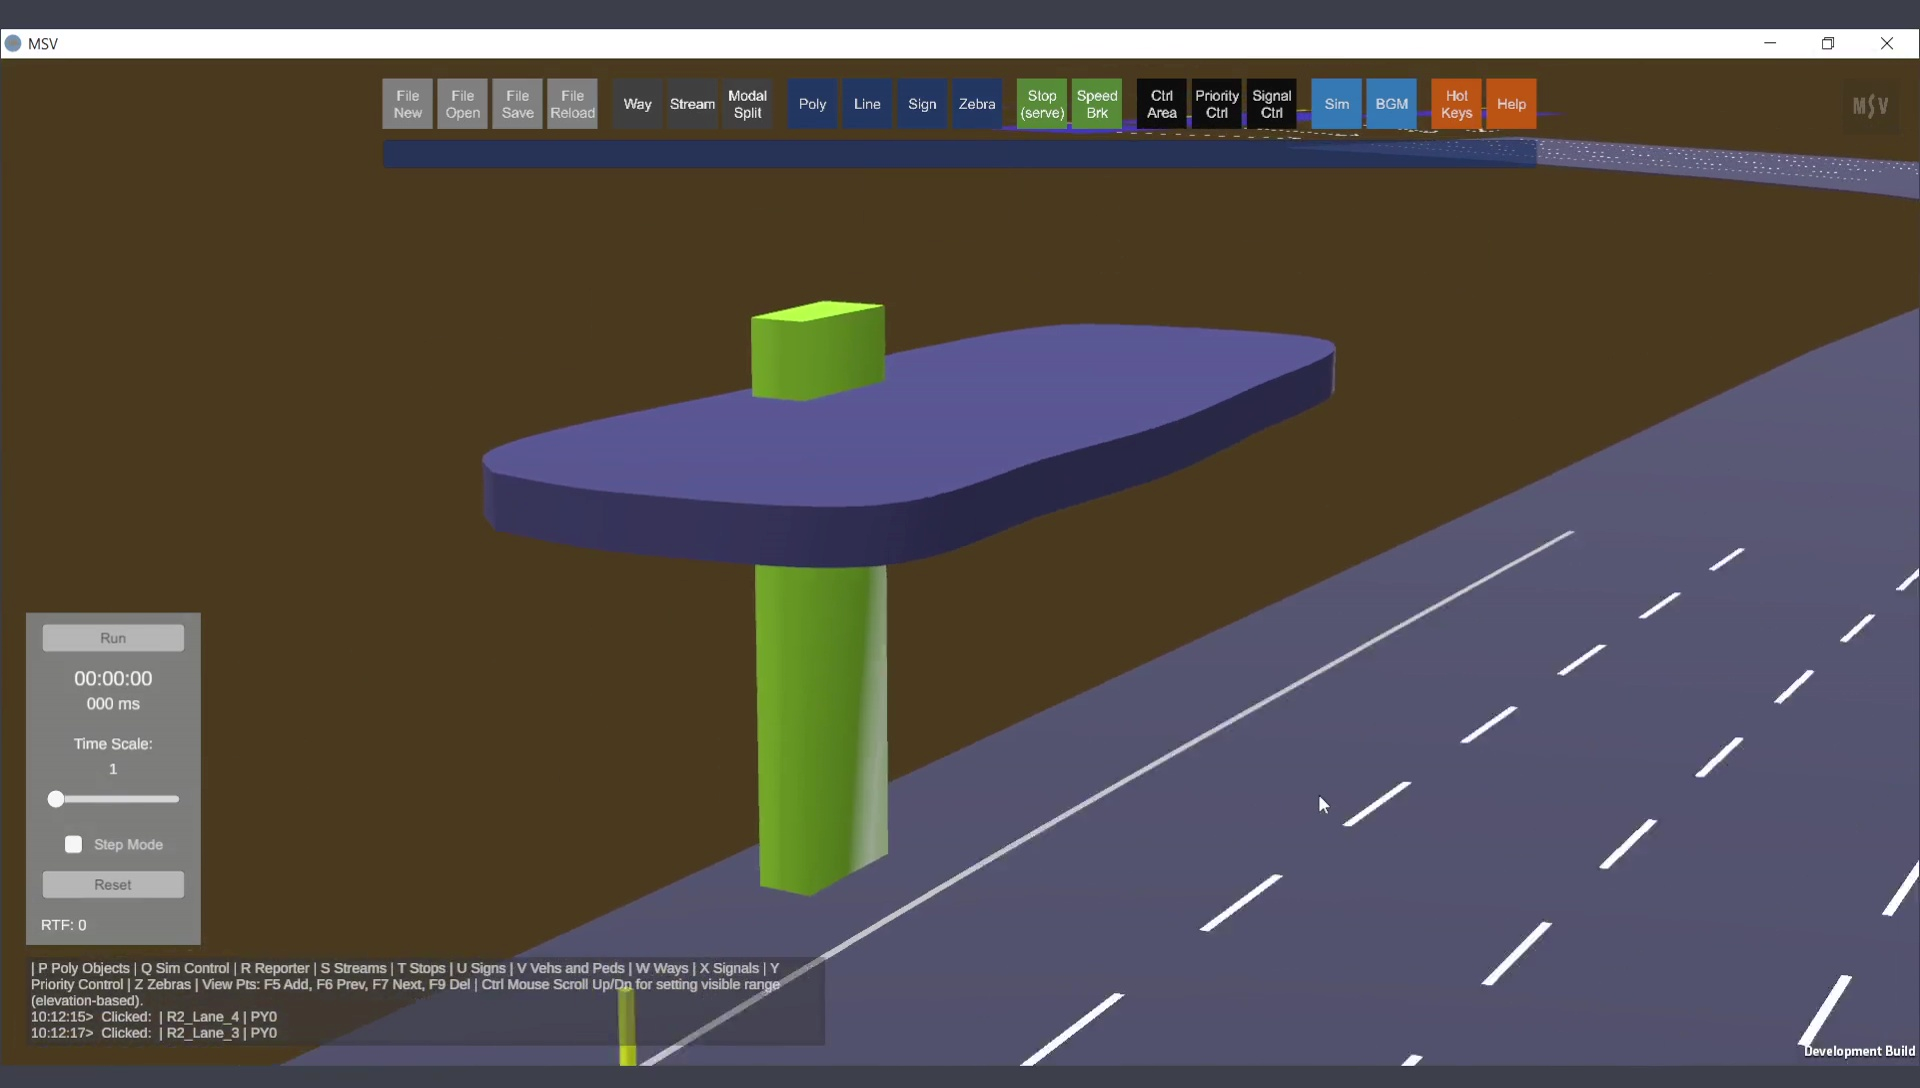This screenshot has height=1088, width=1920.
Task: Click the File New toolbar button
Action: pos(407,104)
